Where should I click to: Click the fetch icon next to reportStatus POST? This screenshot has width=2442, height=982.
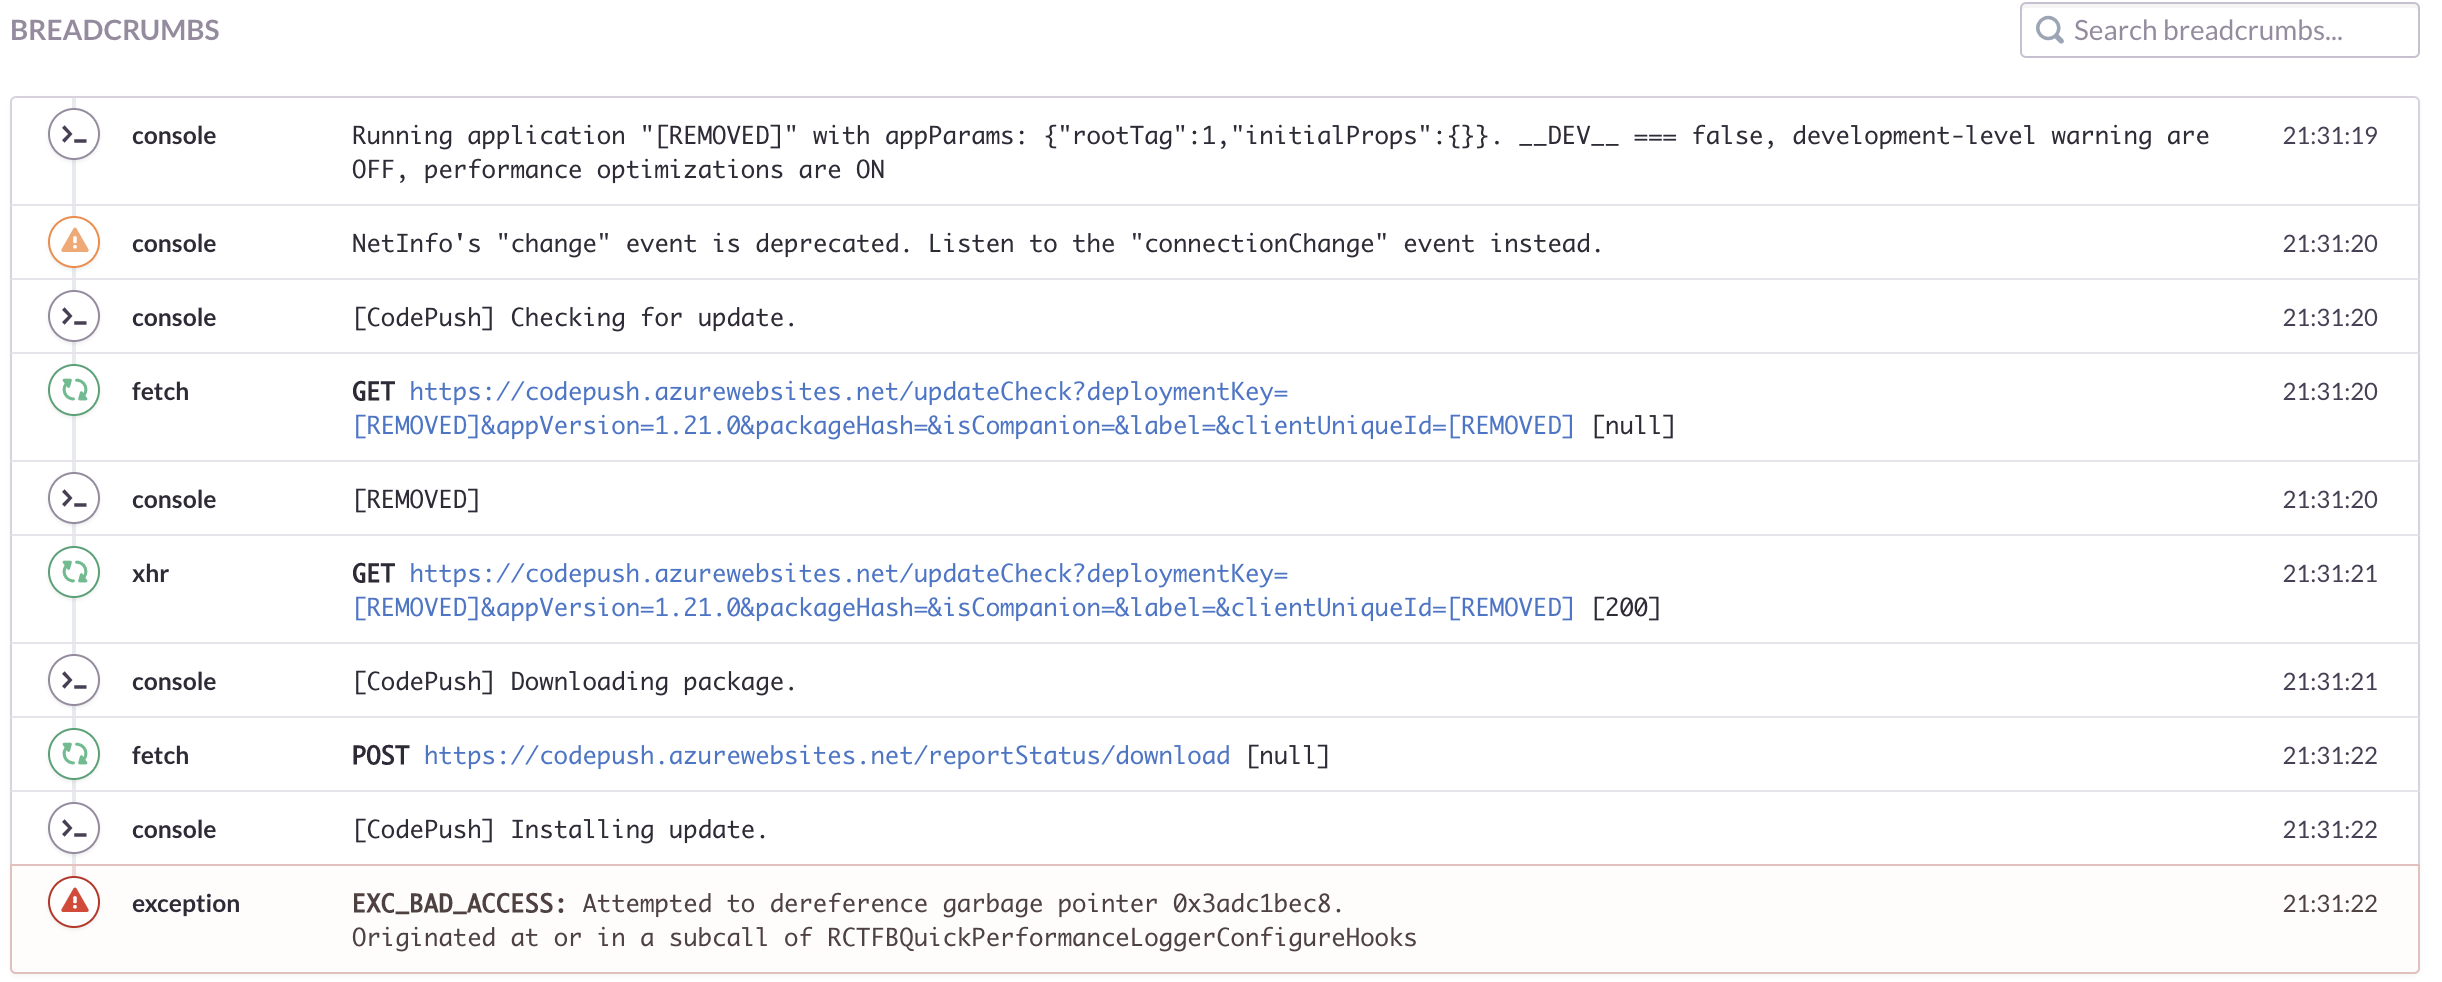(73, 754)
